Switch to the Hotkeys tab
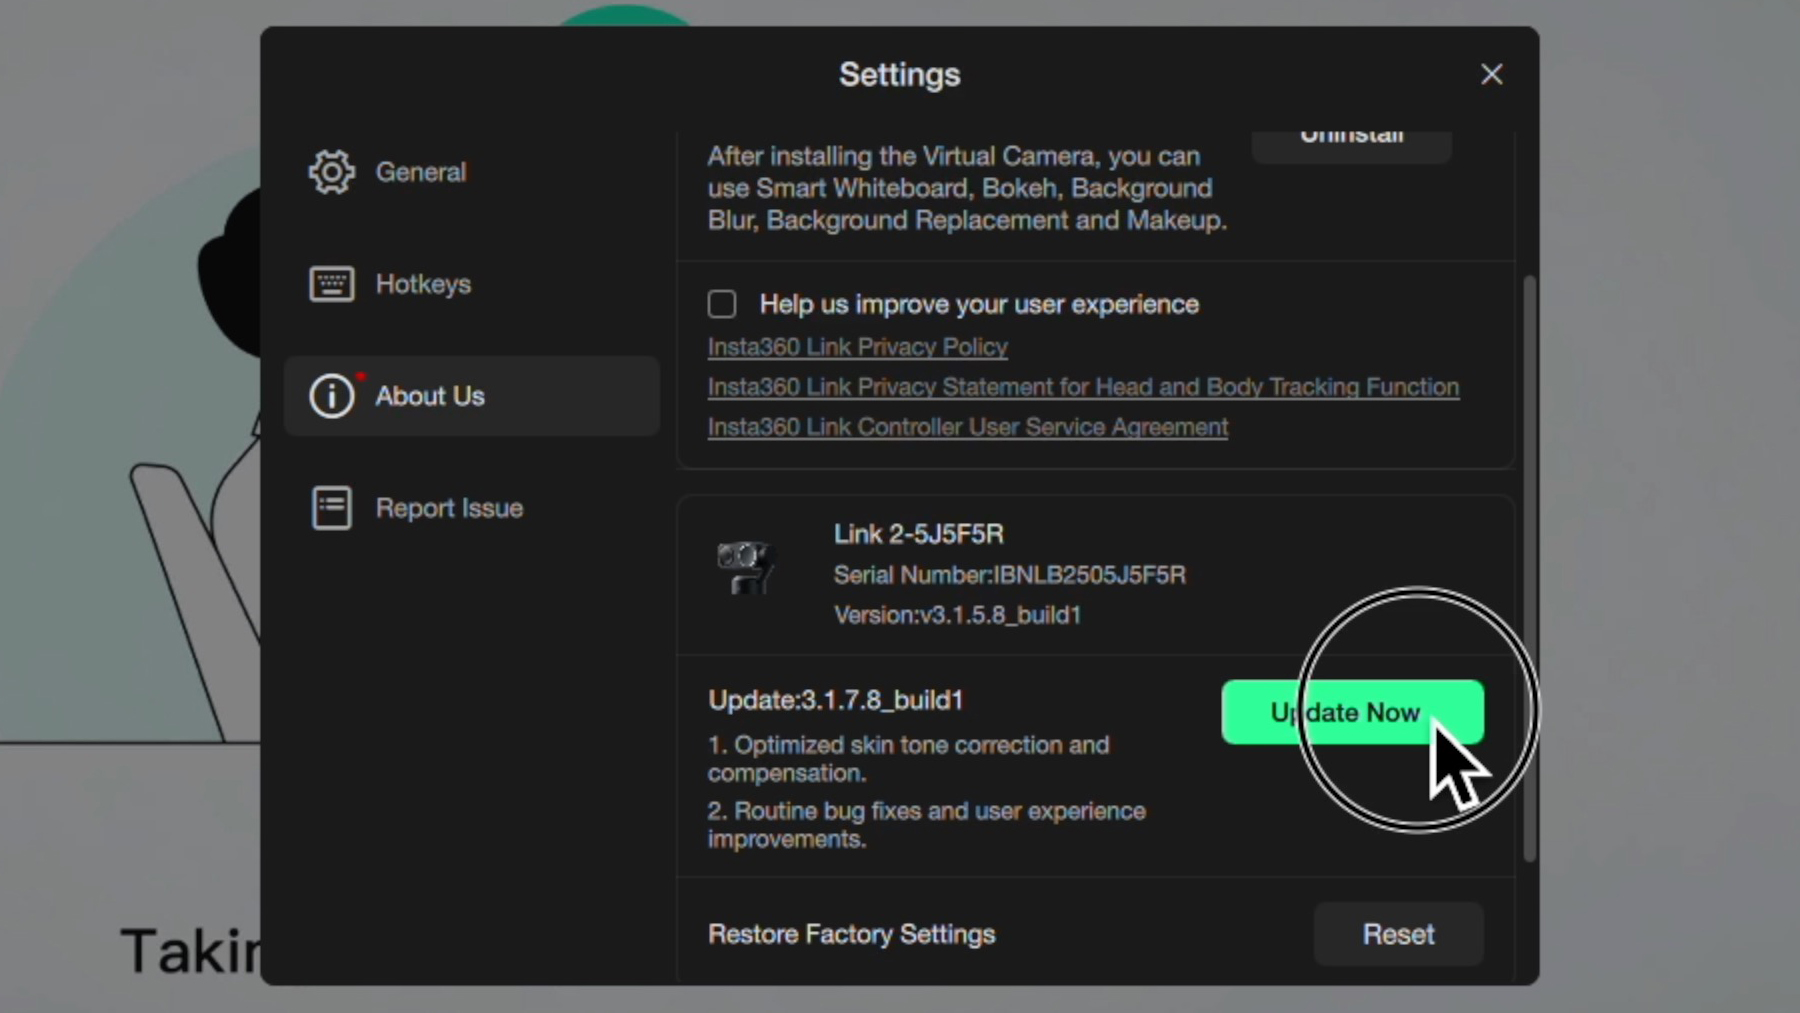Screen dimensions: 1800x1013 (x=471, y=284)
